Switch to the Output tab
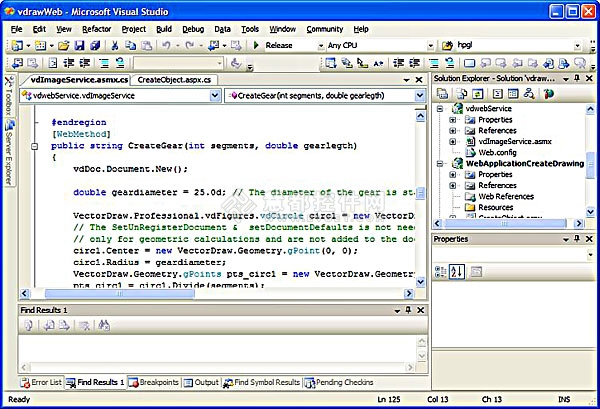This screenshot has width=600, height=409. tap(201, 382)
